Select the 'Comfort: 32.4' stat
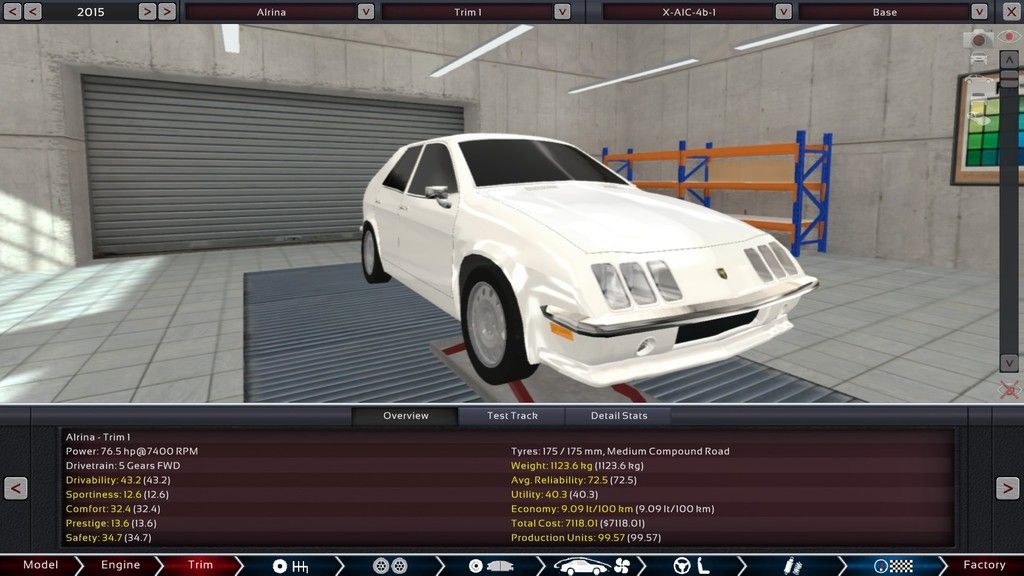 112,509
